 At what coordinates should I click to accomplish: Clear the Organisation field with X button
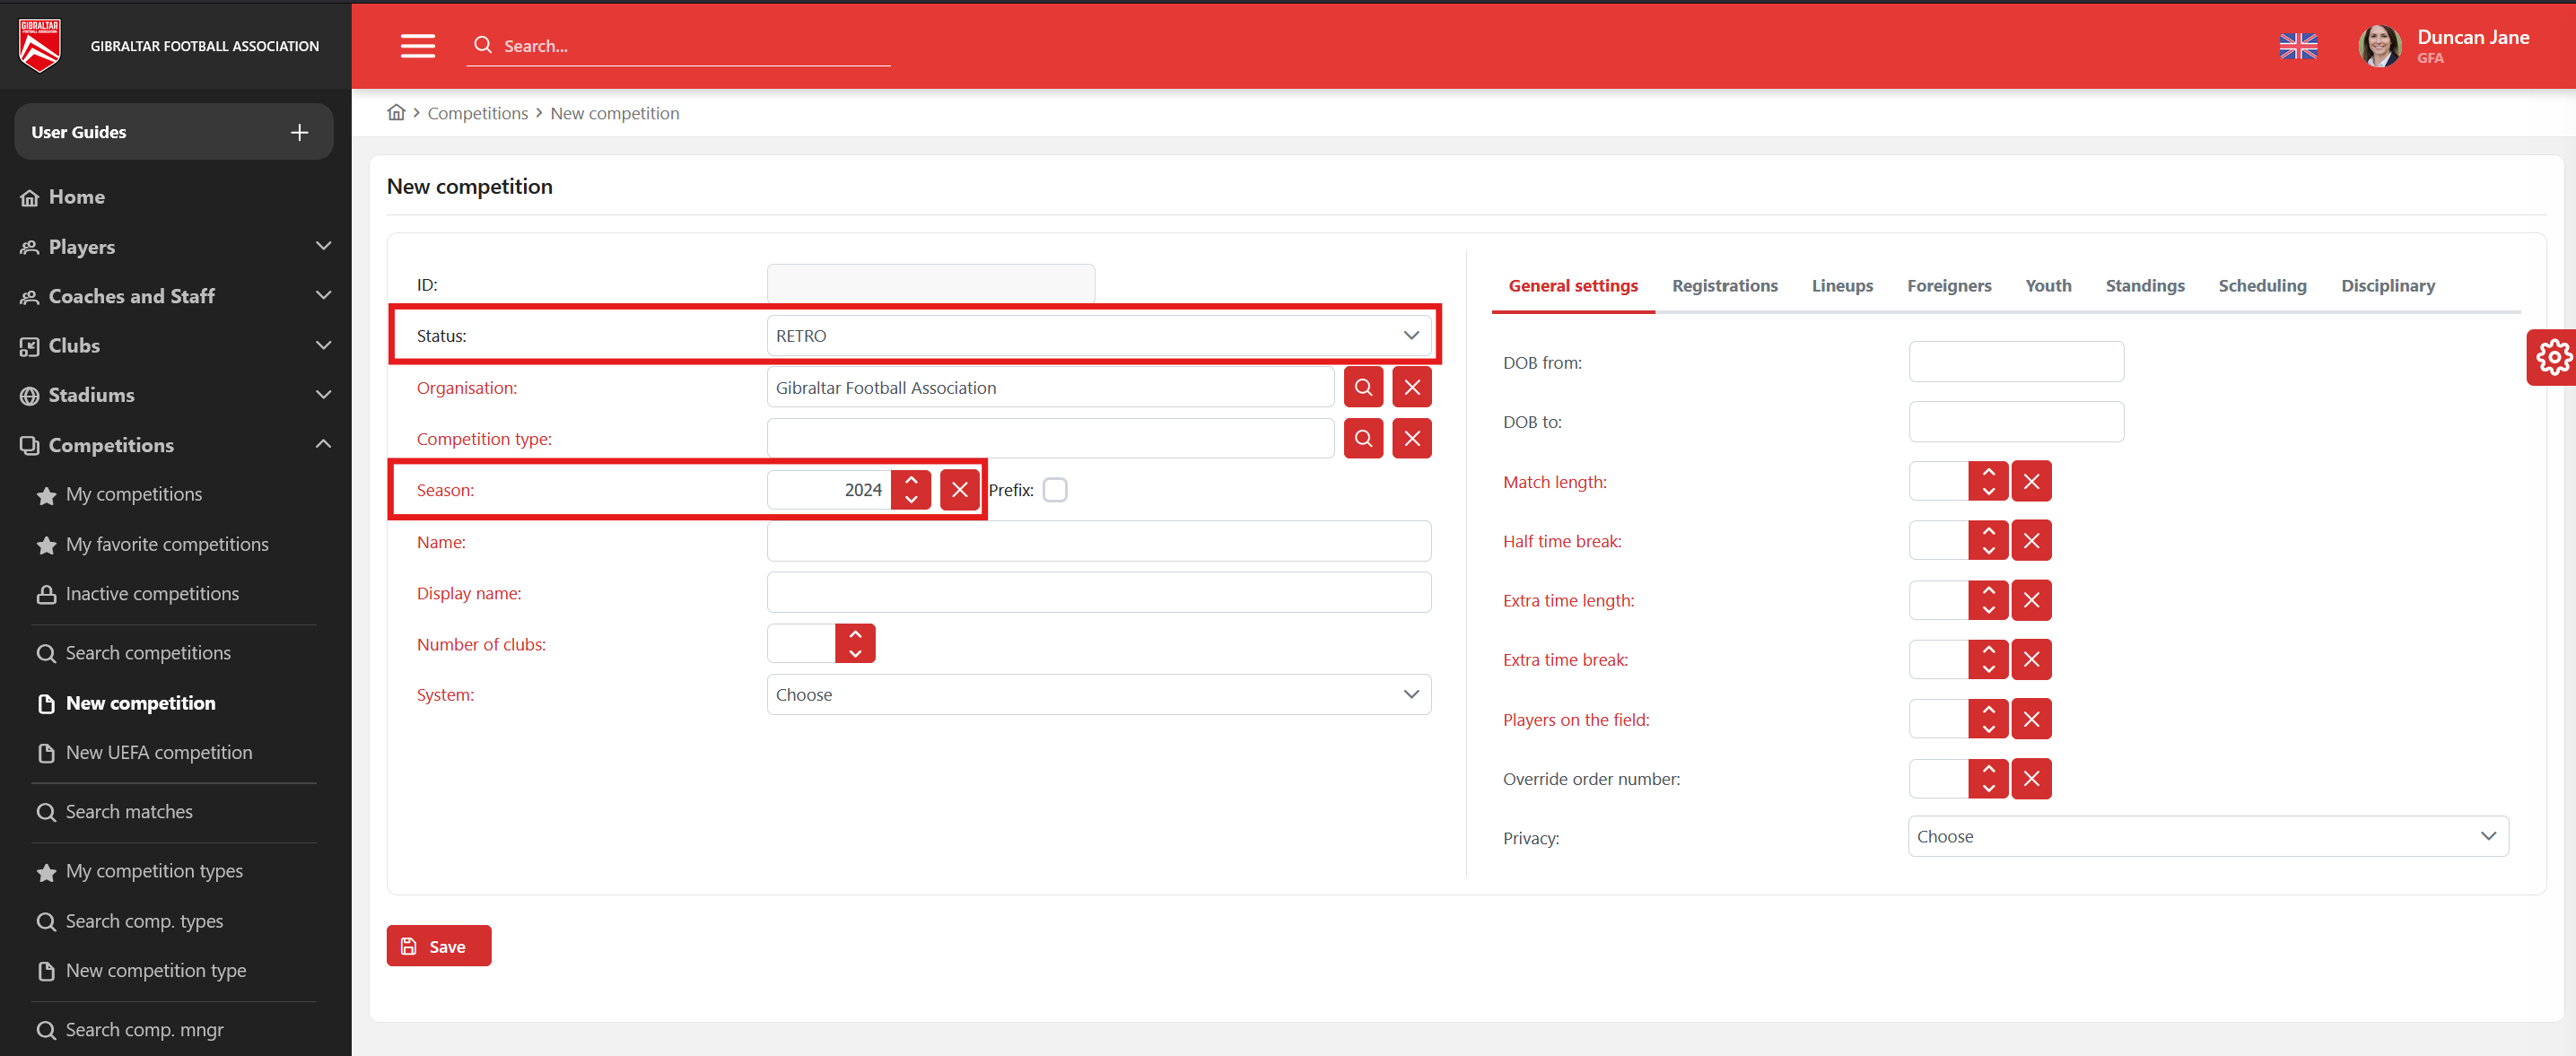[x=1411, y=388]
